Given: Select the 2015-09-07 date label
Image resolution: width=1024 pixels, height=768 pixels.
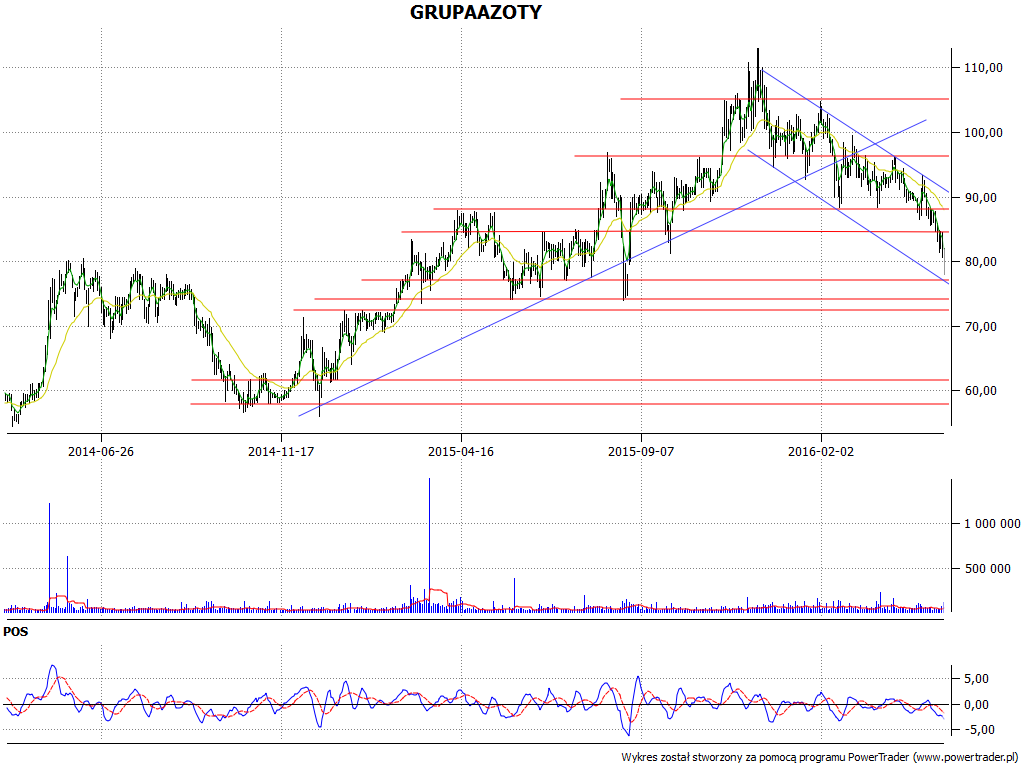Looking at the screenshot, I should pos(641,451).
